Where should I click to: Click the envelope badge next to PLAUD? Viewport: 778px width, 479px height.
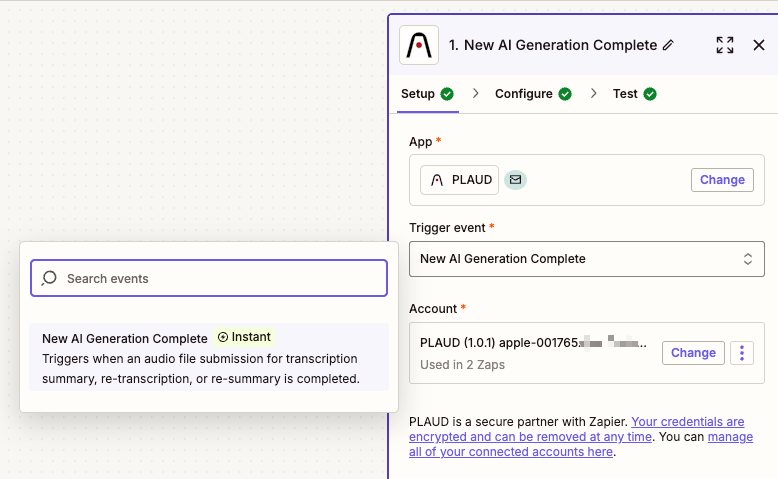coord(516,180)
